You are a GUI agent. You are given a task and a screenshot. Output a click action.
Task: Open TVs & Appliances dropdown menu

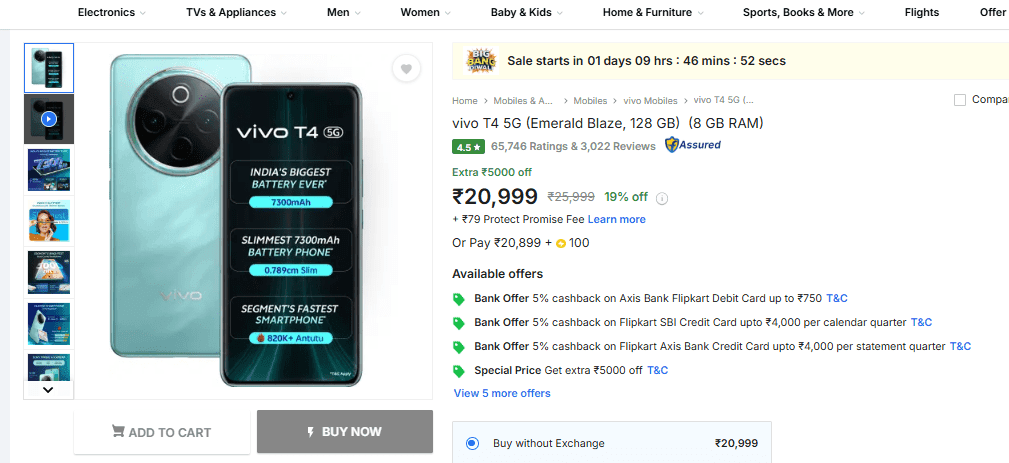click(x=236, y=12)
